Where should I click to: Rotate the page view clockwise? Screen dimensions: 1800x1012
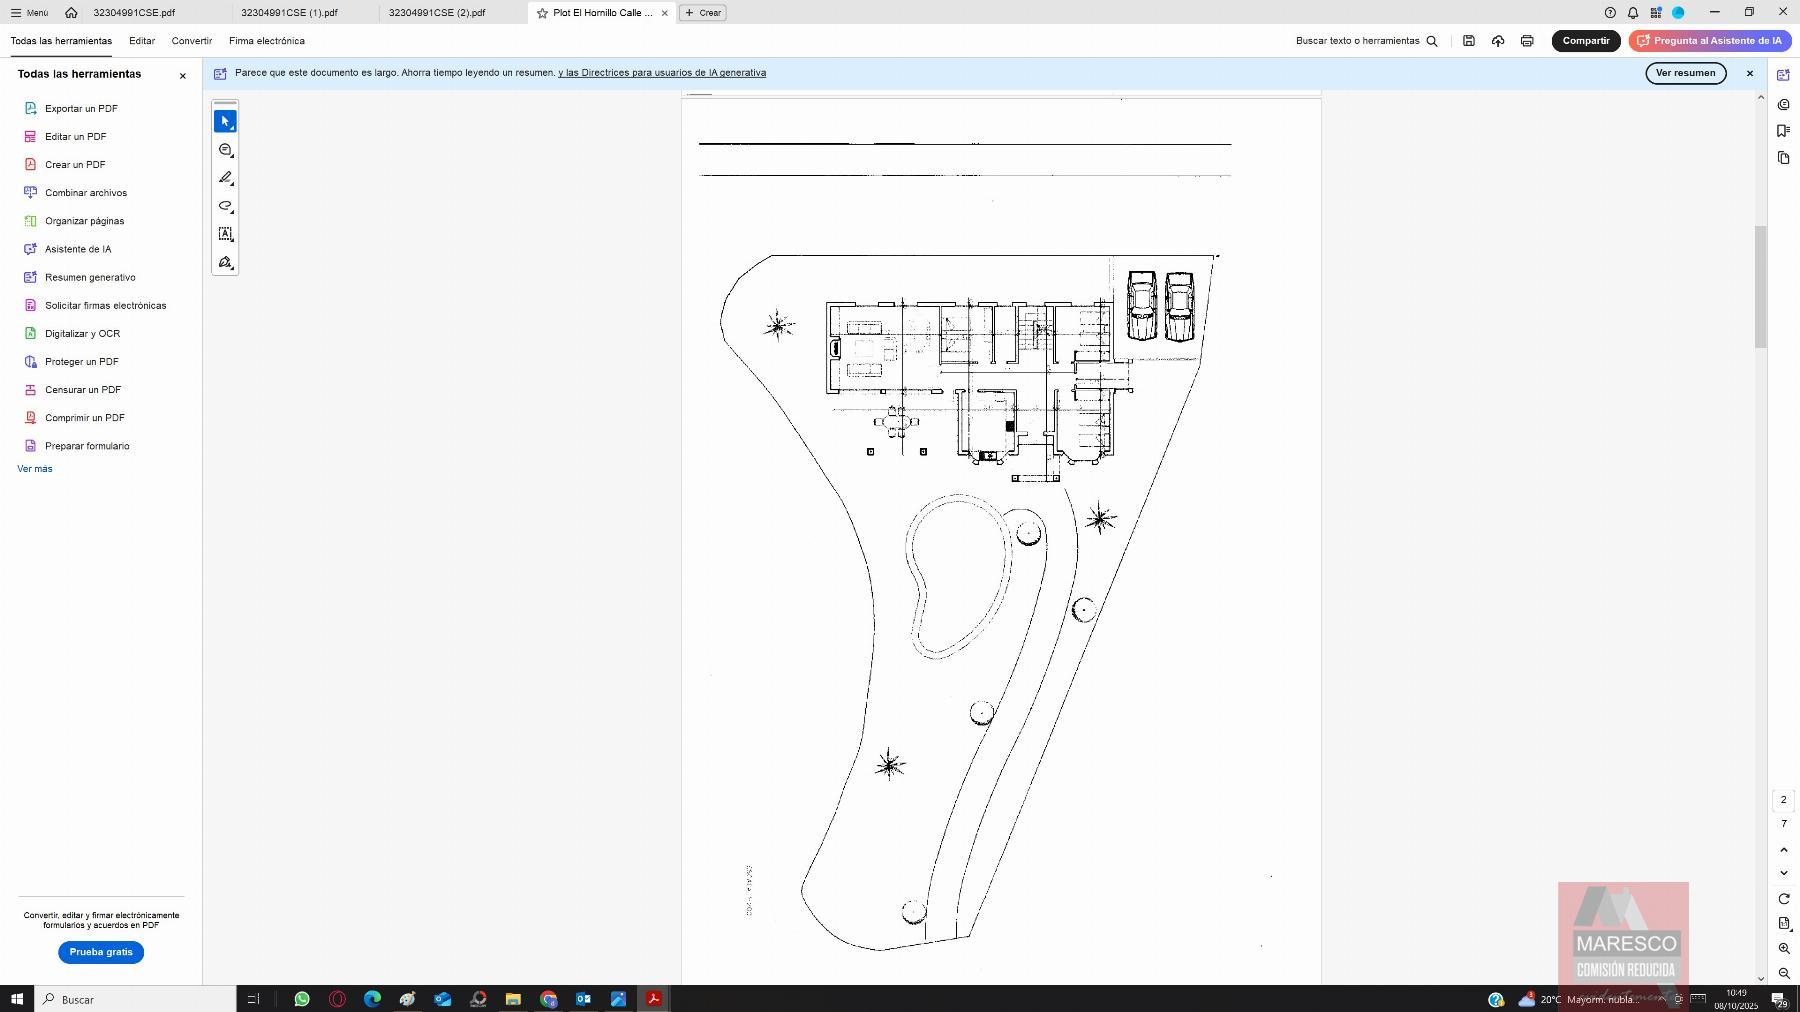point(1784,899)
